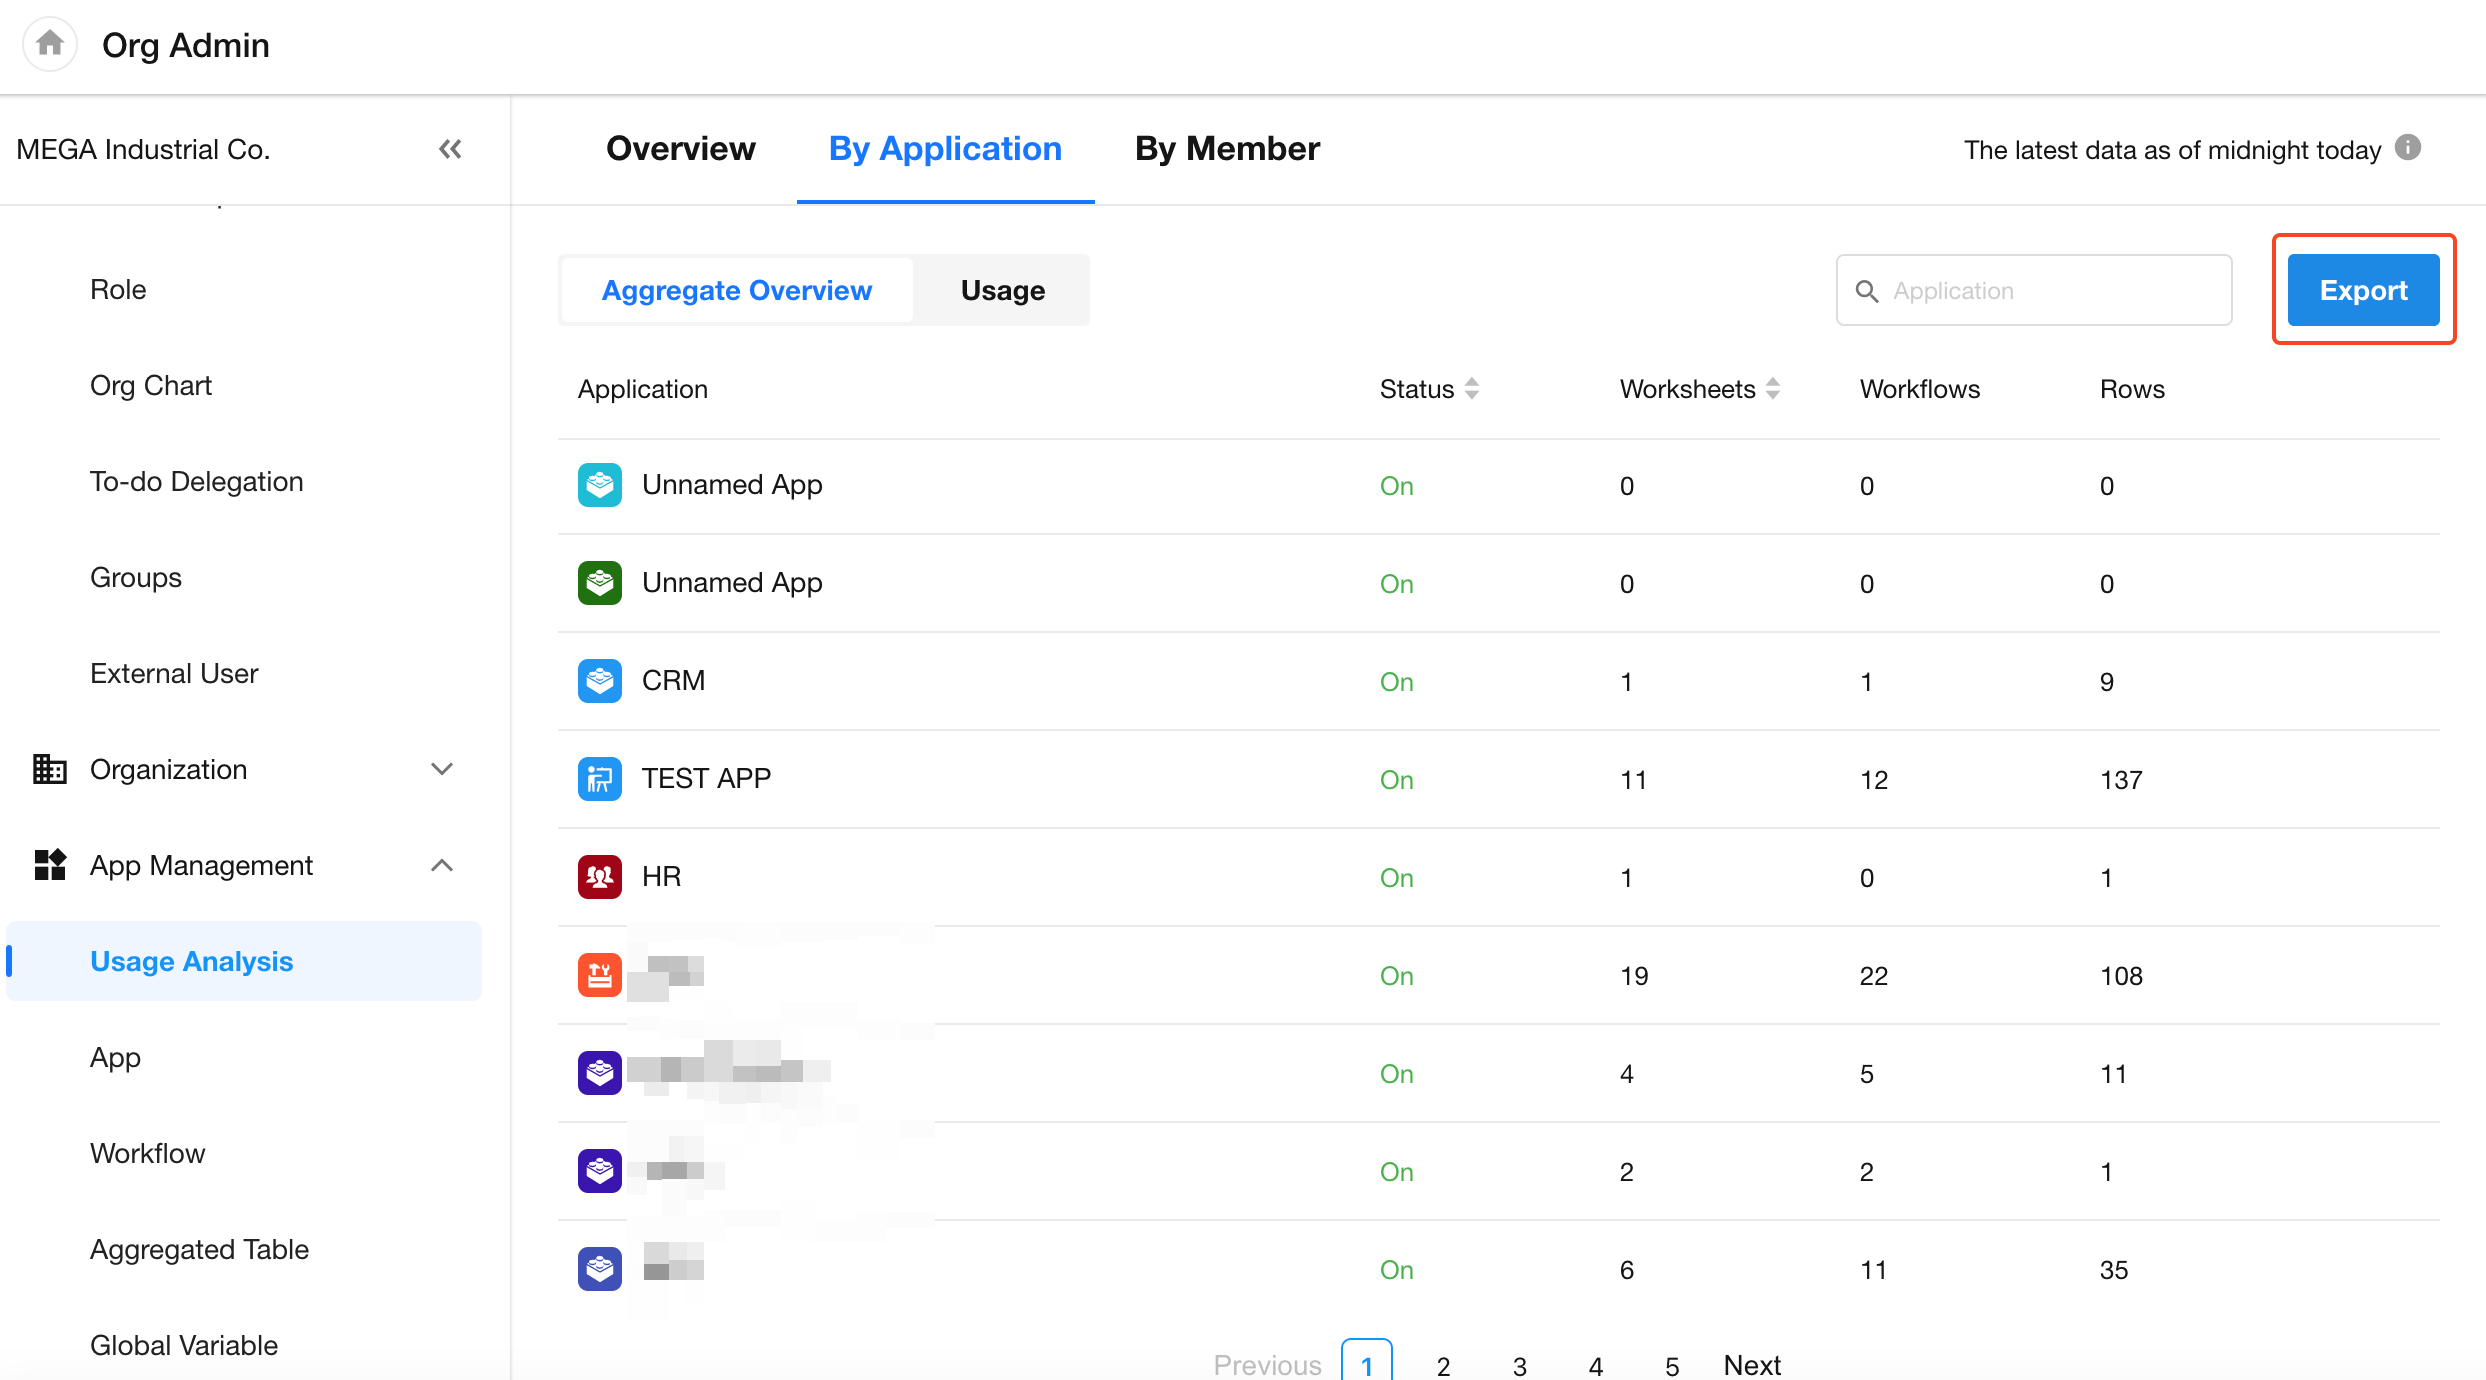The image size is (2486, 1380).
Task: Click the Application column header
Action: pos(643,389)
